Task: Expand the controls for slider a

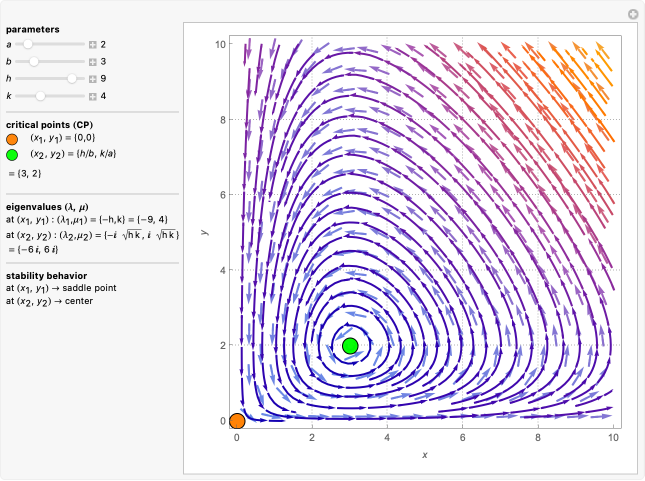Action: coord(92,45)
